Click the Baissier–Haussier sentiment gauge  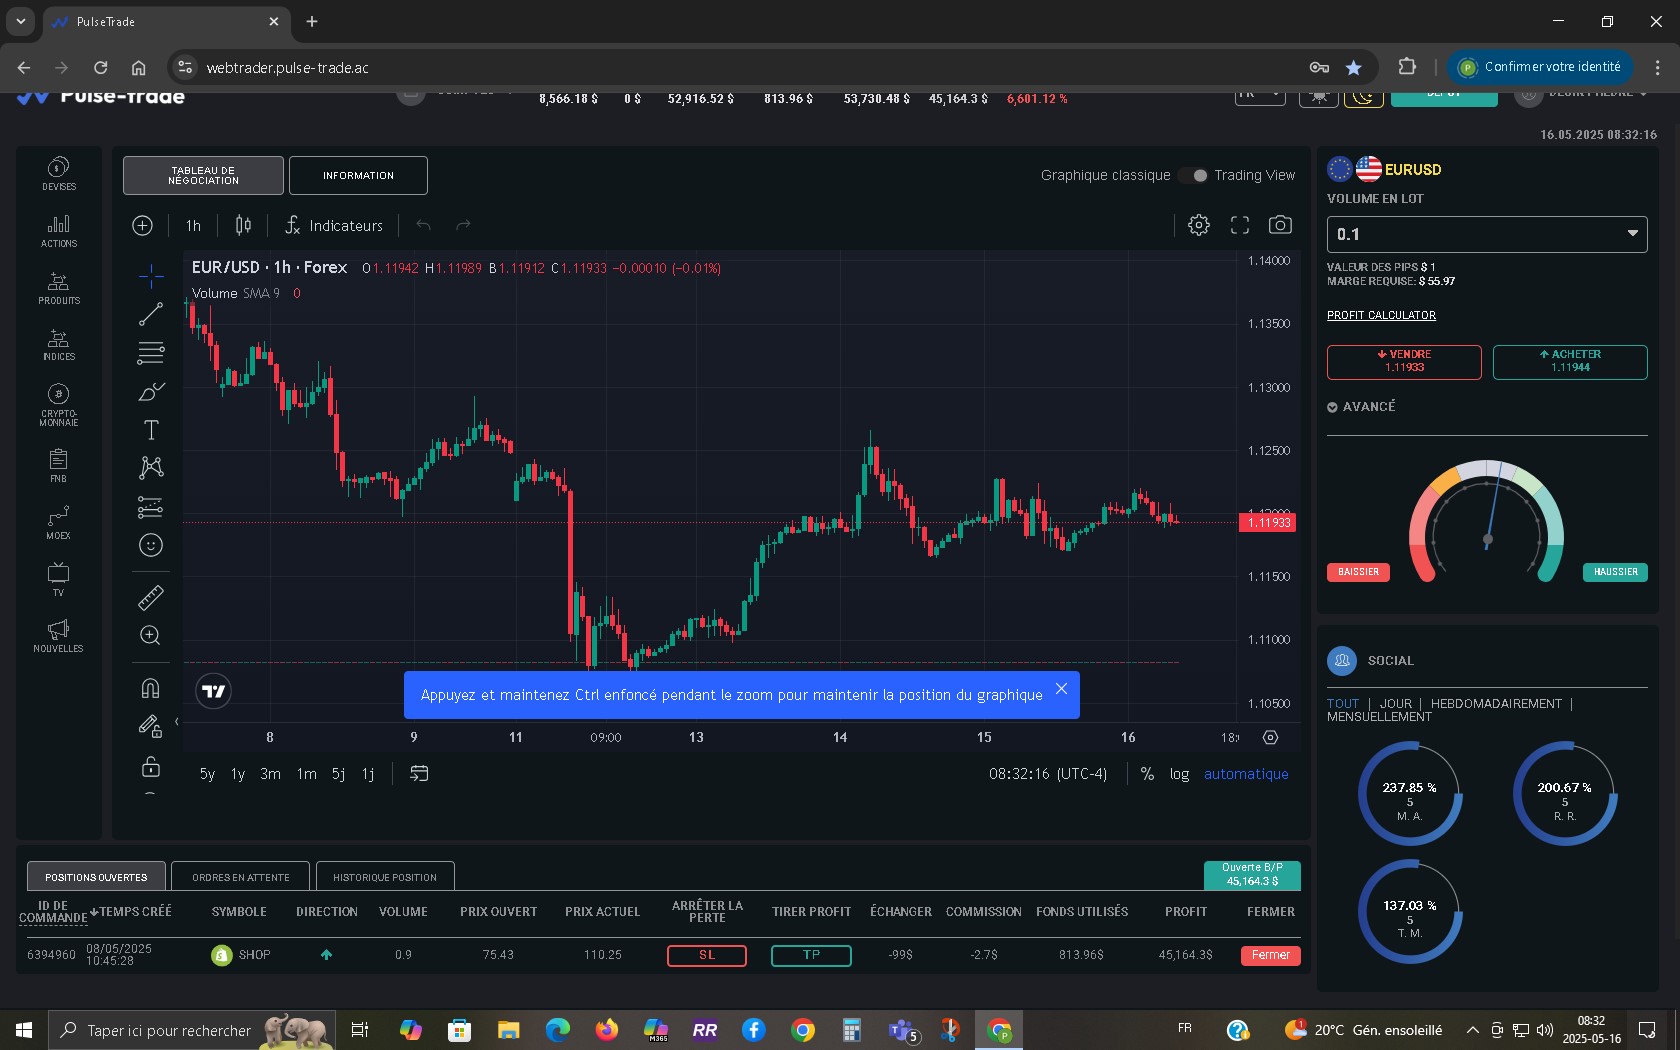1486,522
